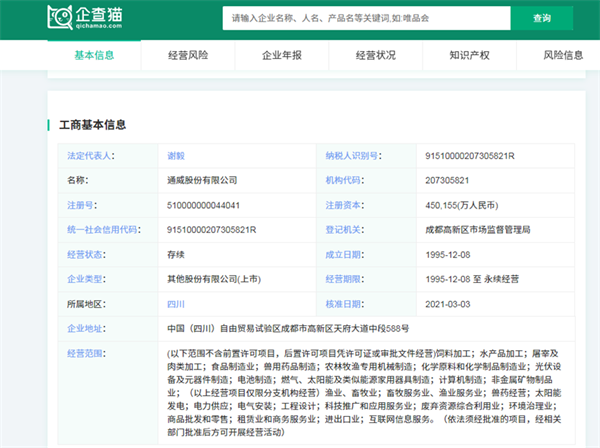Select registration number 510000000044041
Viewport: 600px width, 448px height.
(205, 205)
